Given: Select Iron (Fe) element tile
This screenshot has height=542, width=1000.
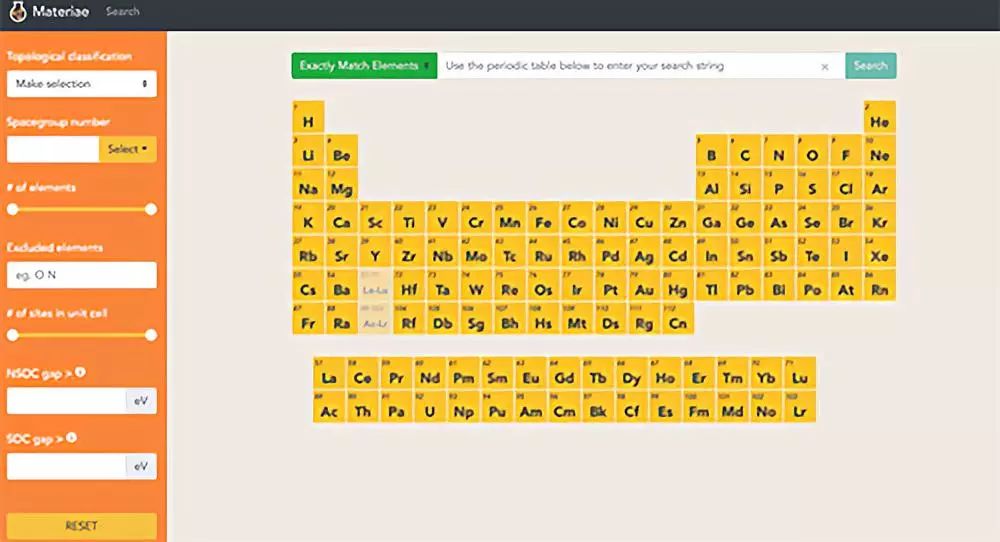Looking at the screenshot, I should [x=543, y=218].
